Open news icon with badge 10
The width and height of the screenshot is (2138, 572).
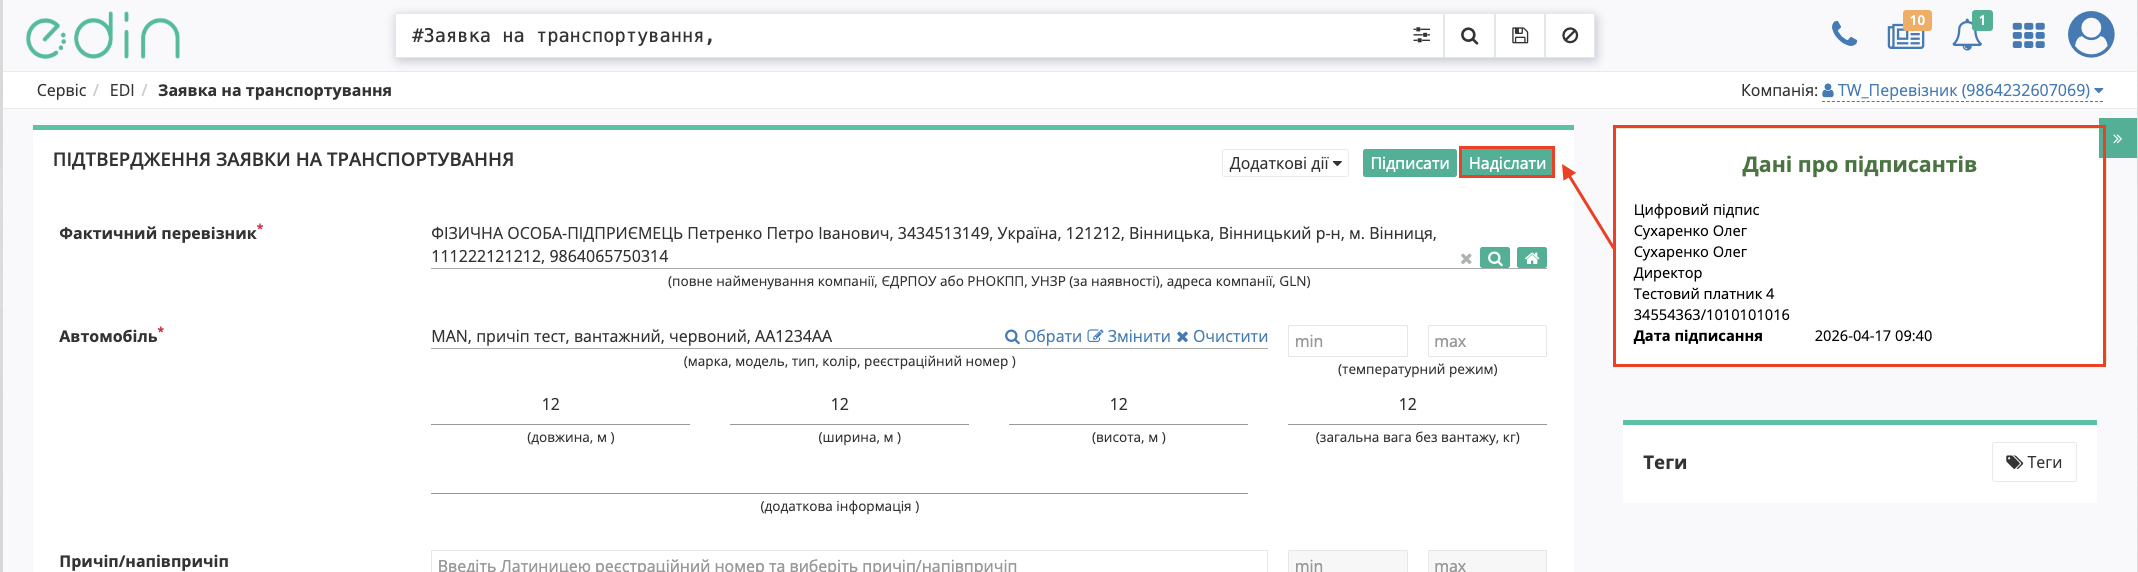point(1905,36)
